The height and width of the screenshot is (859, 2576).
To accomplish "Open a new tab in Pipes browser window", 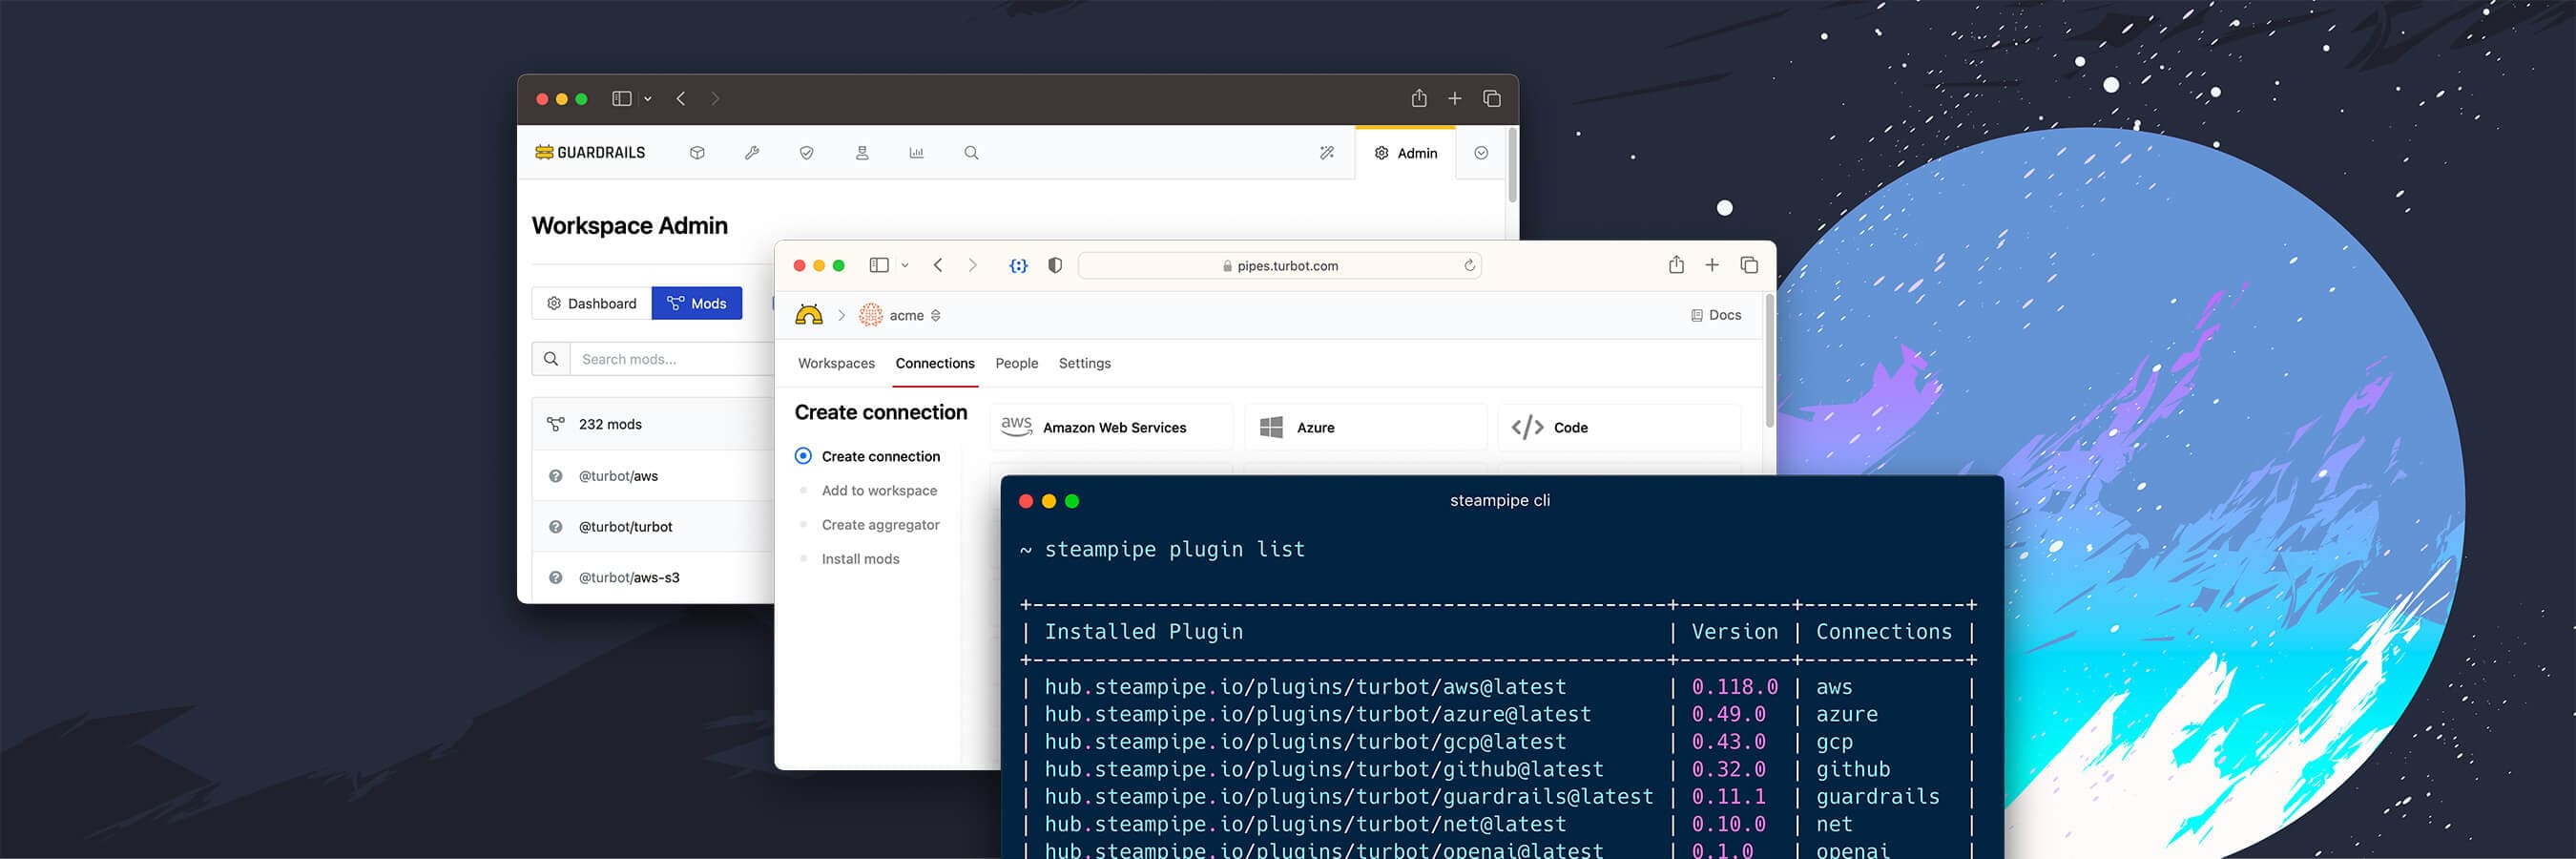I will click(1712, 265).
